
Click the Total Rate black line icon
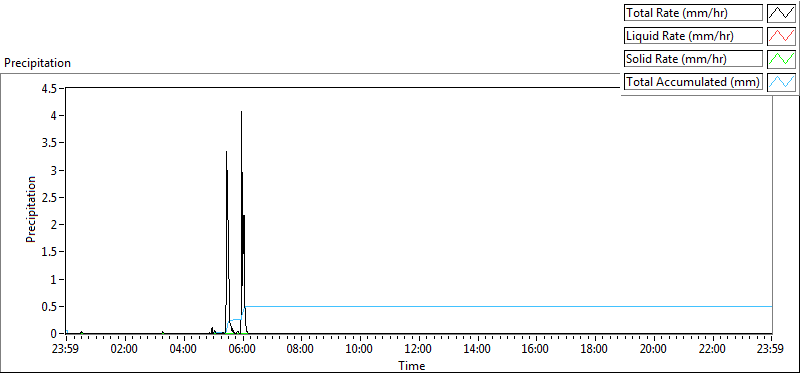[782, 13]
